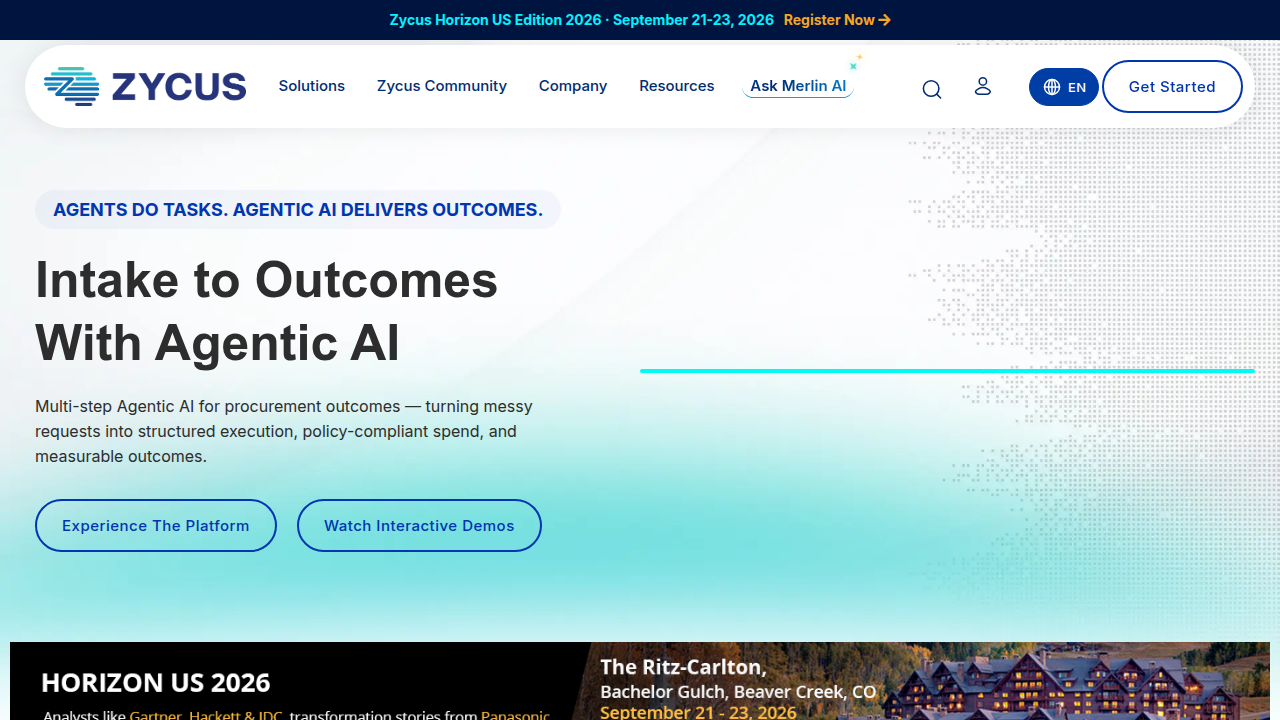Viewport: 1280px width, 720px height.
Task: Click Ask Merlin AI link
Action: click(798, 86)
